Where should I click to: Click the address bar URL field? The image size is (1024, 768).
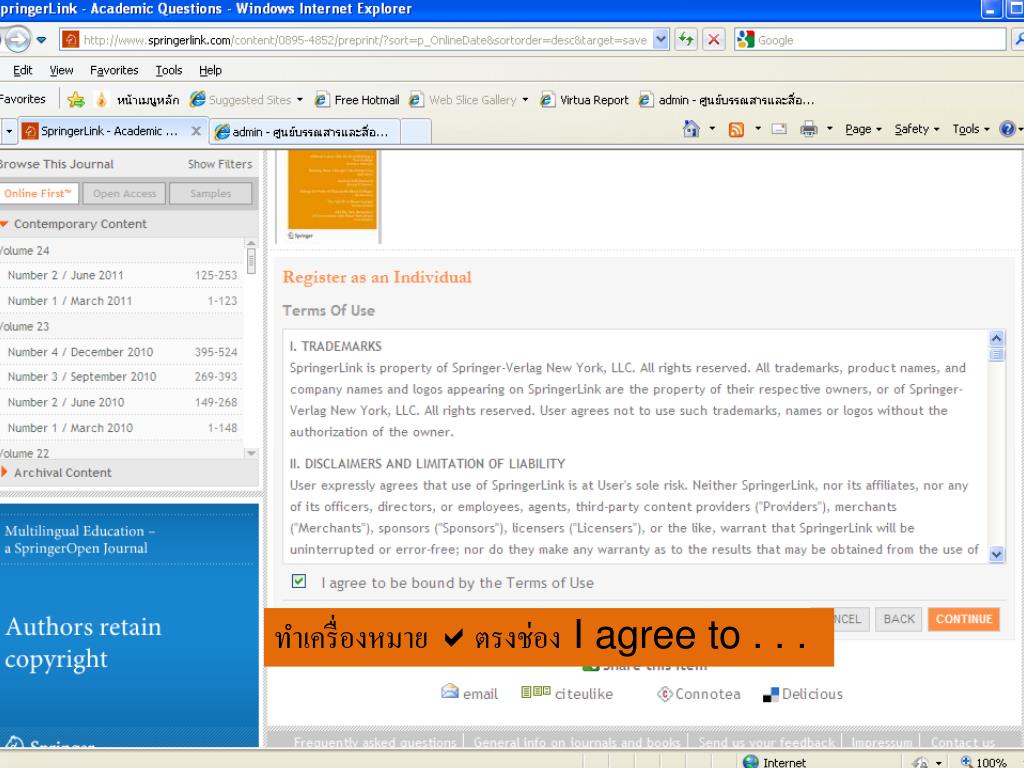coord(366,40)
